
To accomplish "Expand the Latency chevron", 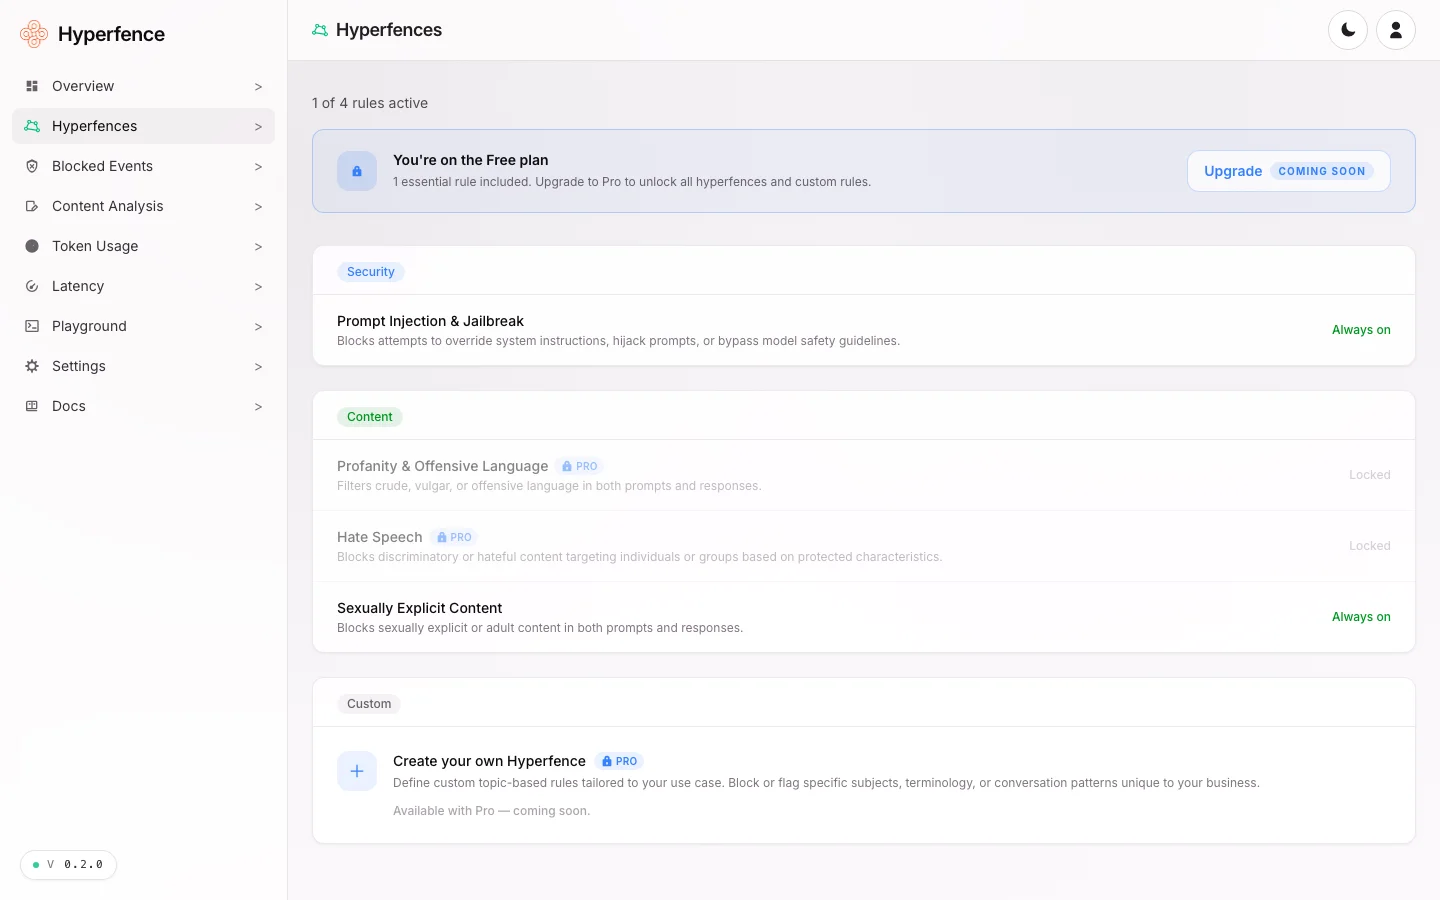I will [x=258, y=287].
